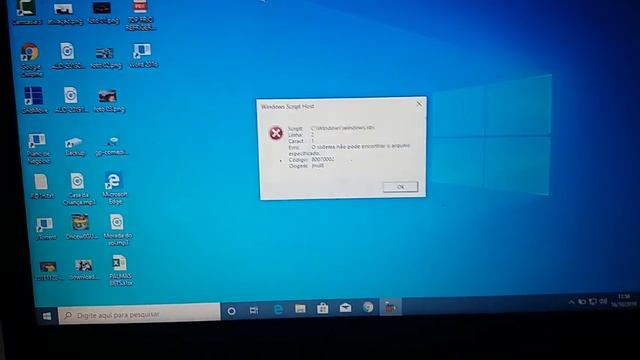Select the foto-03.png desktop thumbnail

109,101
